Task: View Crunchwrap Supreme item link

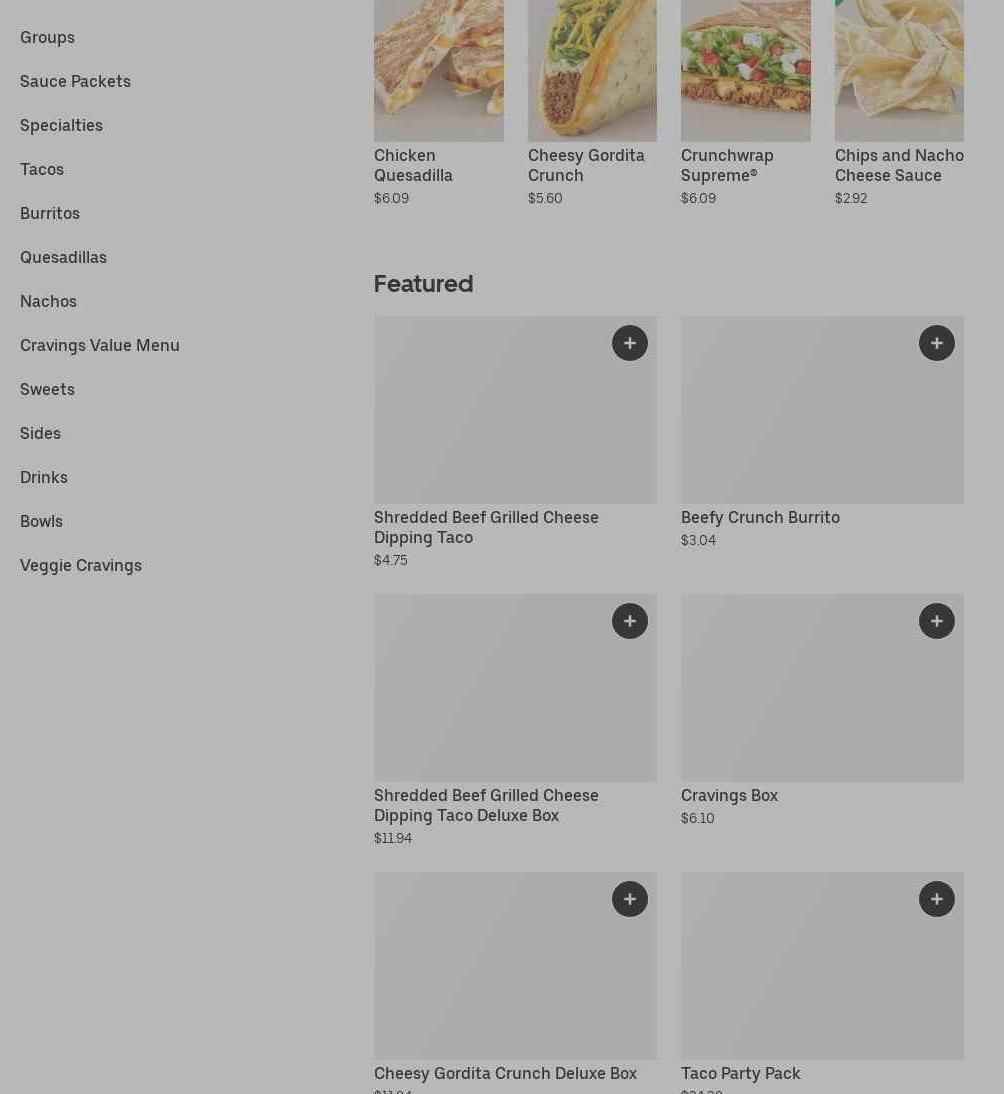Action: (727, 165)
